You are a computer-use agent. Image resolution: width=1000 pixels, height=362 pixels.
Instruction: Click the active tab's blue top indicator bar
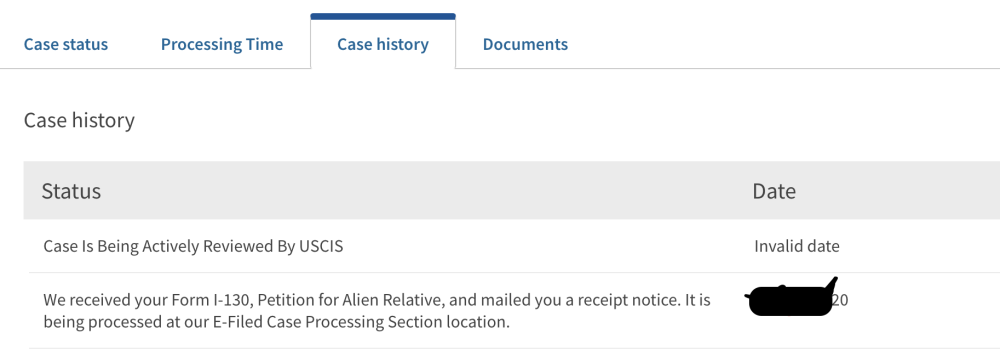click(383, 17)
